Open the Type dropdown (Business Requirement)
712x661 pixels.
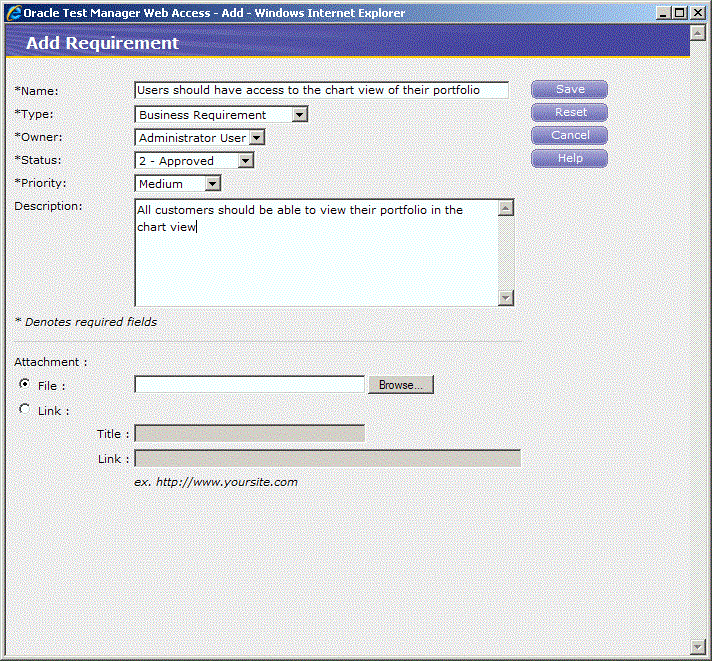[x=221, y=114]
